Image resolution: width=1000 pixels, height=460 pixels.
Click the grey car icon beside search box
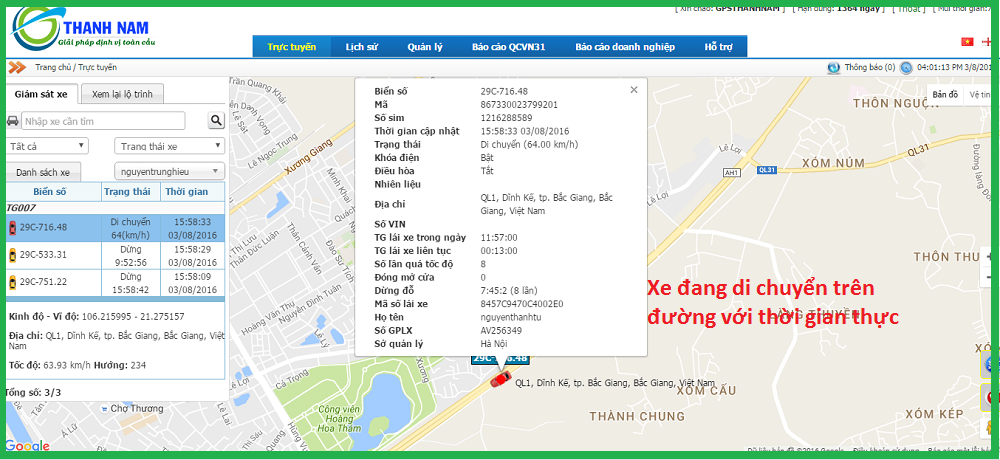[x=13, y=121]
